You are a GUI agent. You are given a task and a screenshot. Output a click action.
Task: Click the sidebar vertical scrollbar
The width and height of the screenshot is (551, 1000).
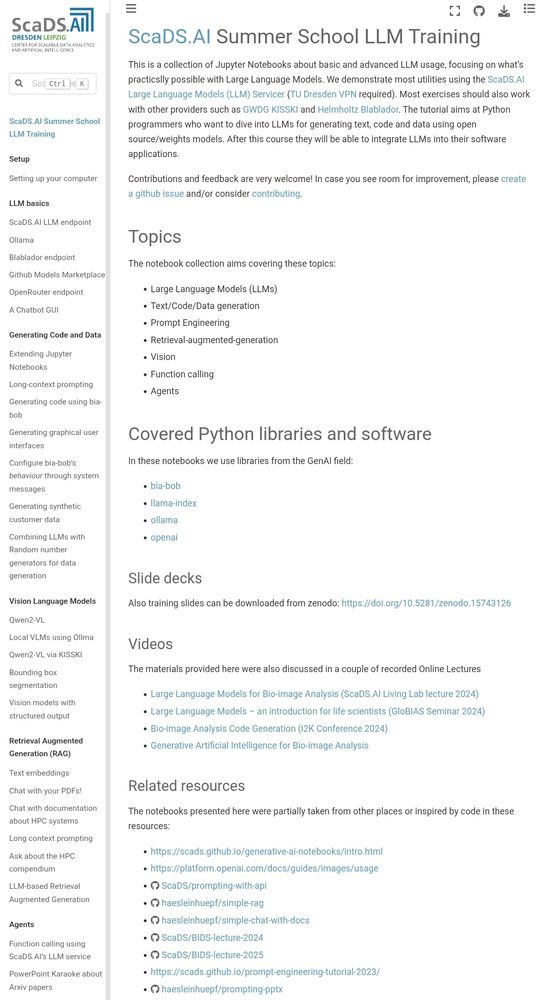tap(108, 504)
